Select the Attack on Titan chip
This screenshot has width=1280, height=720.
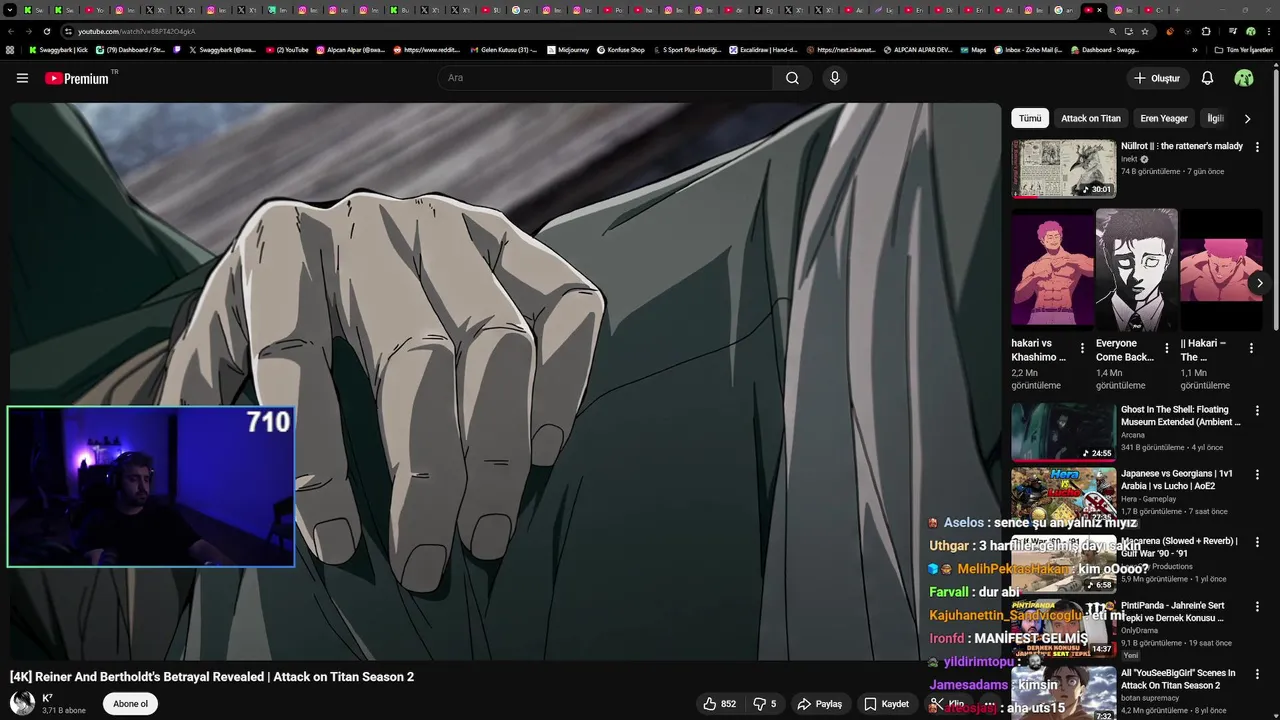click(x=1091, y=118)
